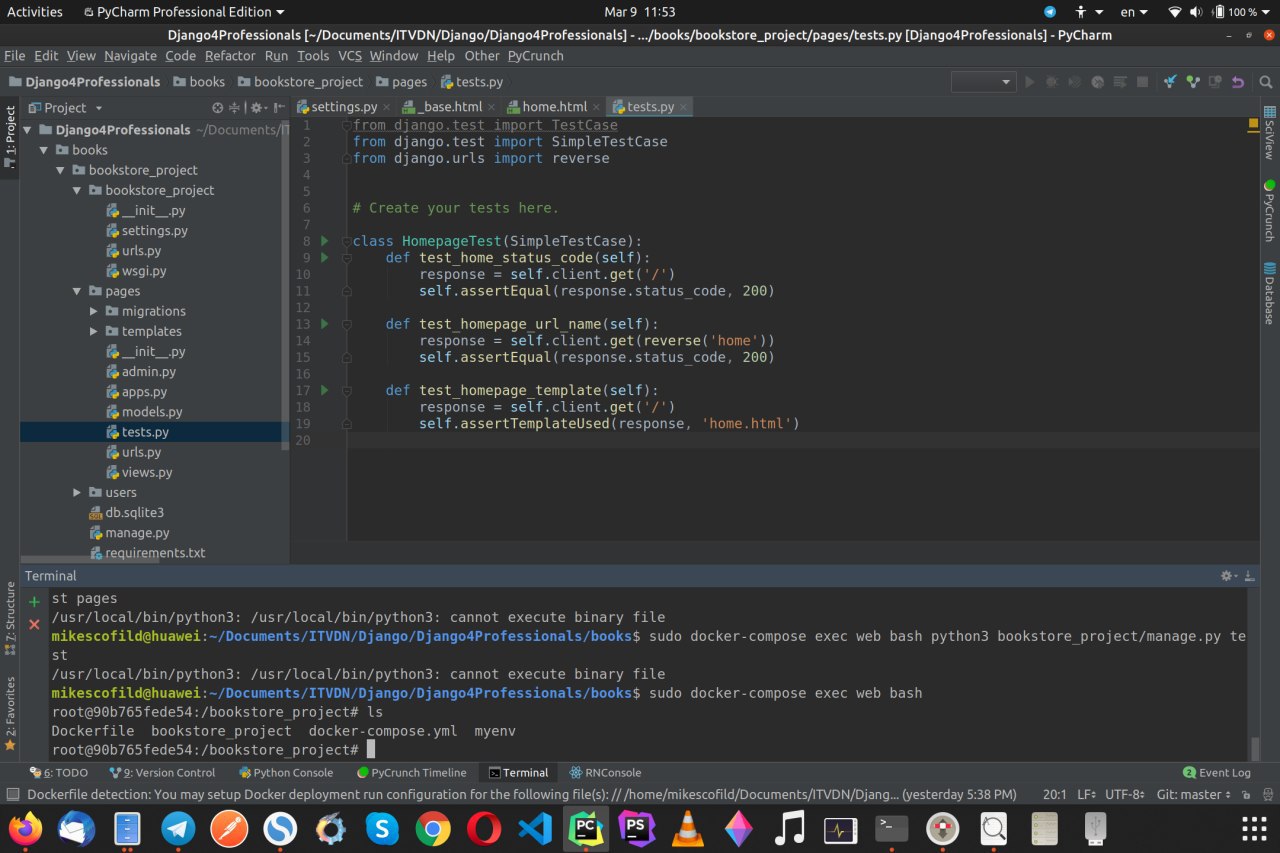Click the Locate/Scroll from Source target icon

tap(218, 107)
